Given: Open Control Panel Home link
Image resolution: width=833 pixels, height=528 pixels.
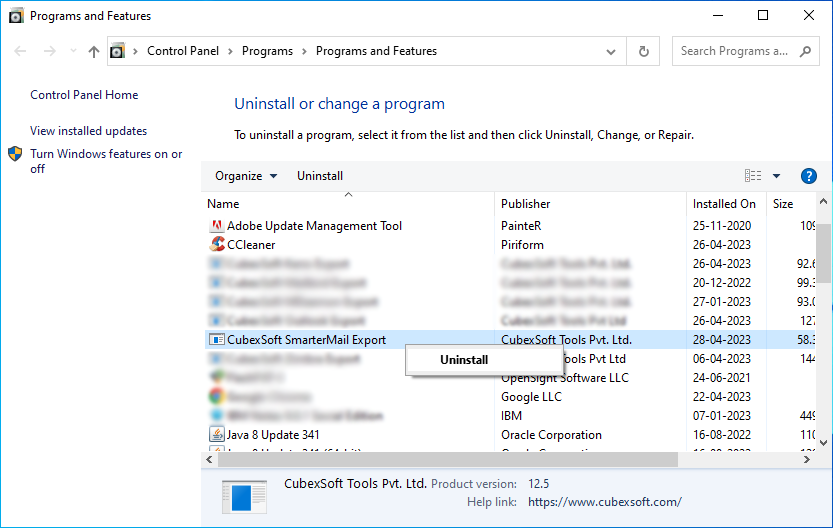Looking at the screenshot, I should pos(84,95).
